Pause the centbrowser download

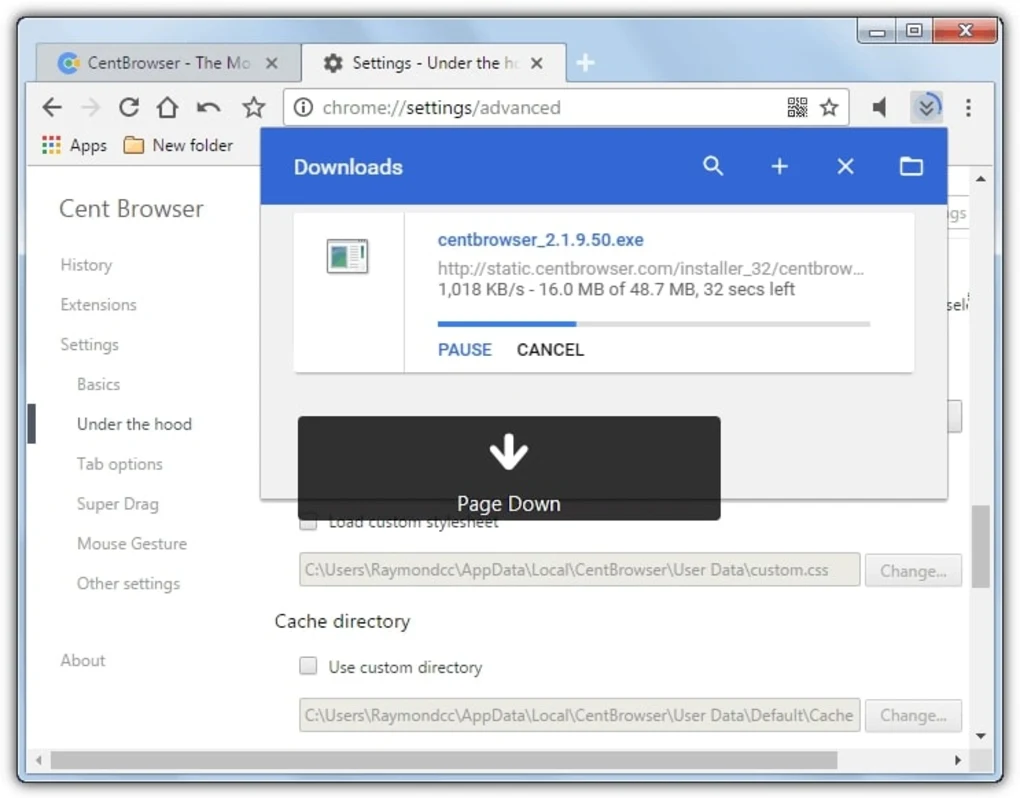[464, 350]
